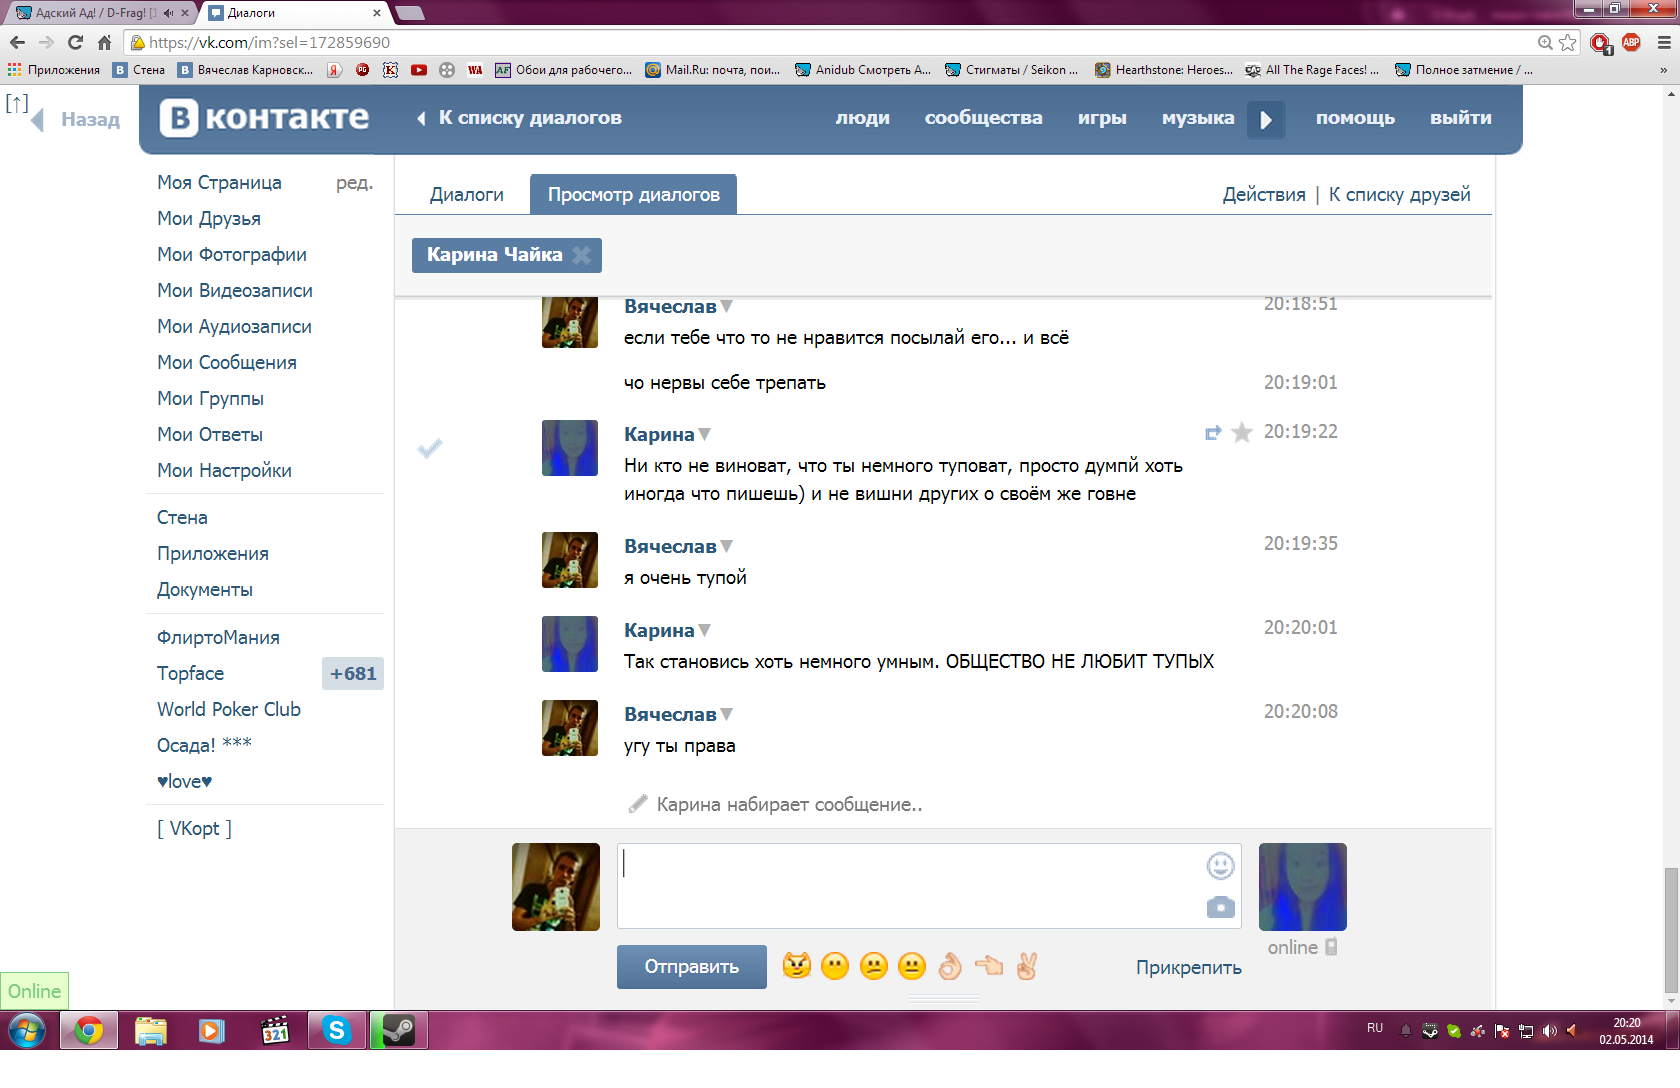The width and height of the screenshot is (1680, 1088).
Task: Reload the page with browser refresh icon
Action: click(75, 42)
